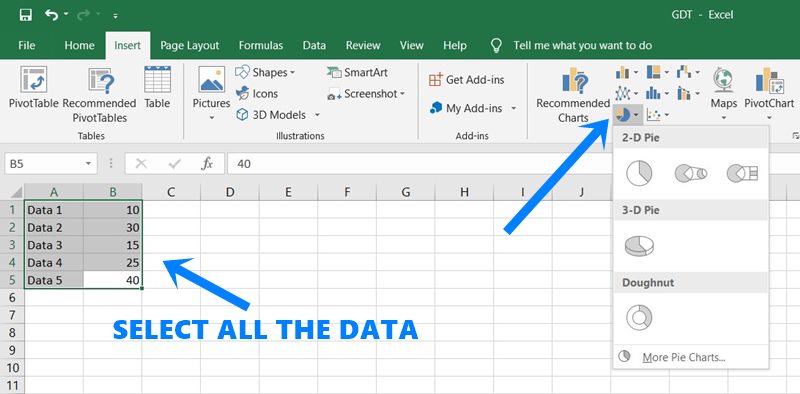800x394 pixels.
Task: Click cell B4 containing 25
Action: [x=113, y=263]
